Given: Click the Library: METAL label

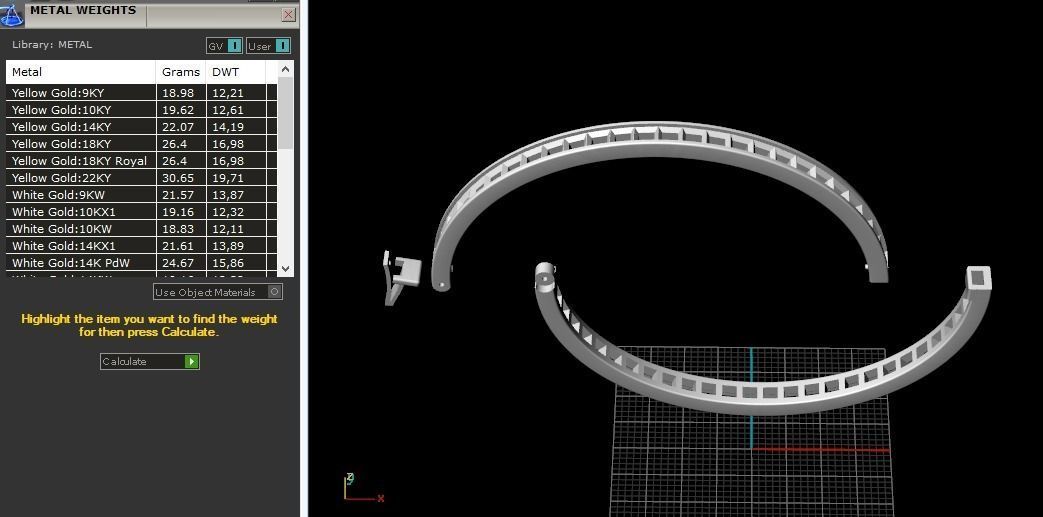Looking at the screenshot, I should tap(52, 45).
